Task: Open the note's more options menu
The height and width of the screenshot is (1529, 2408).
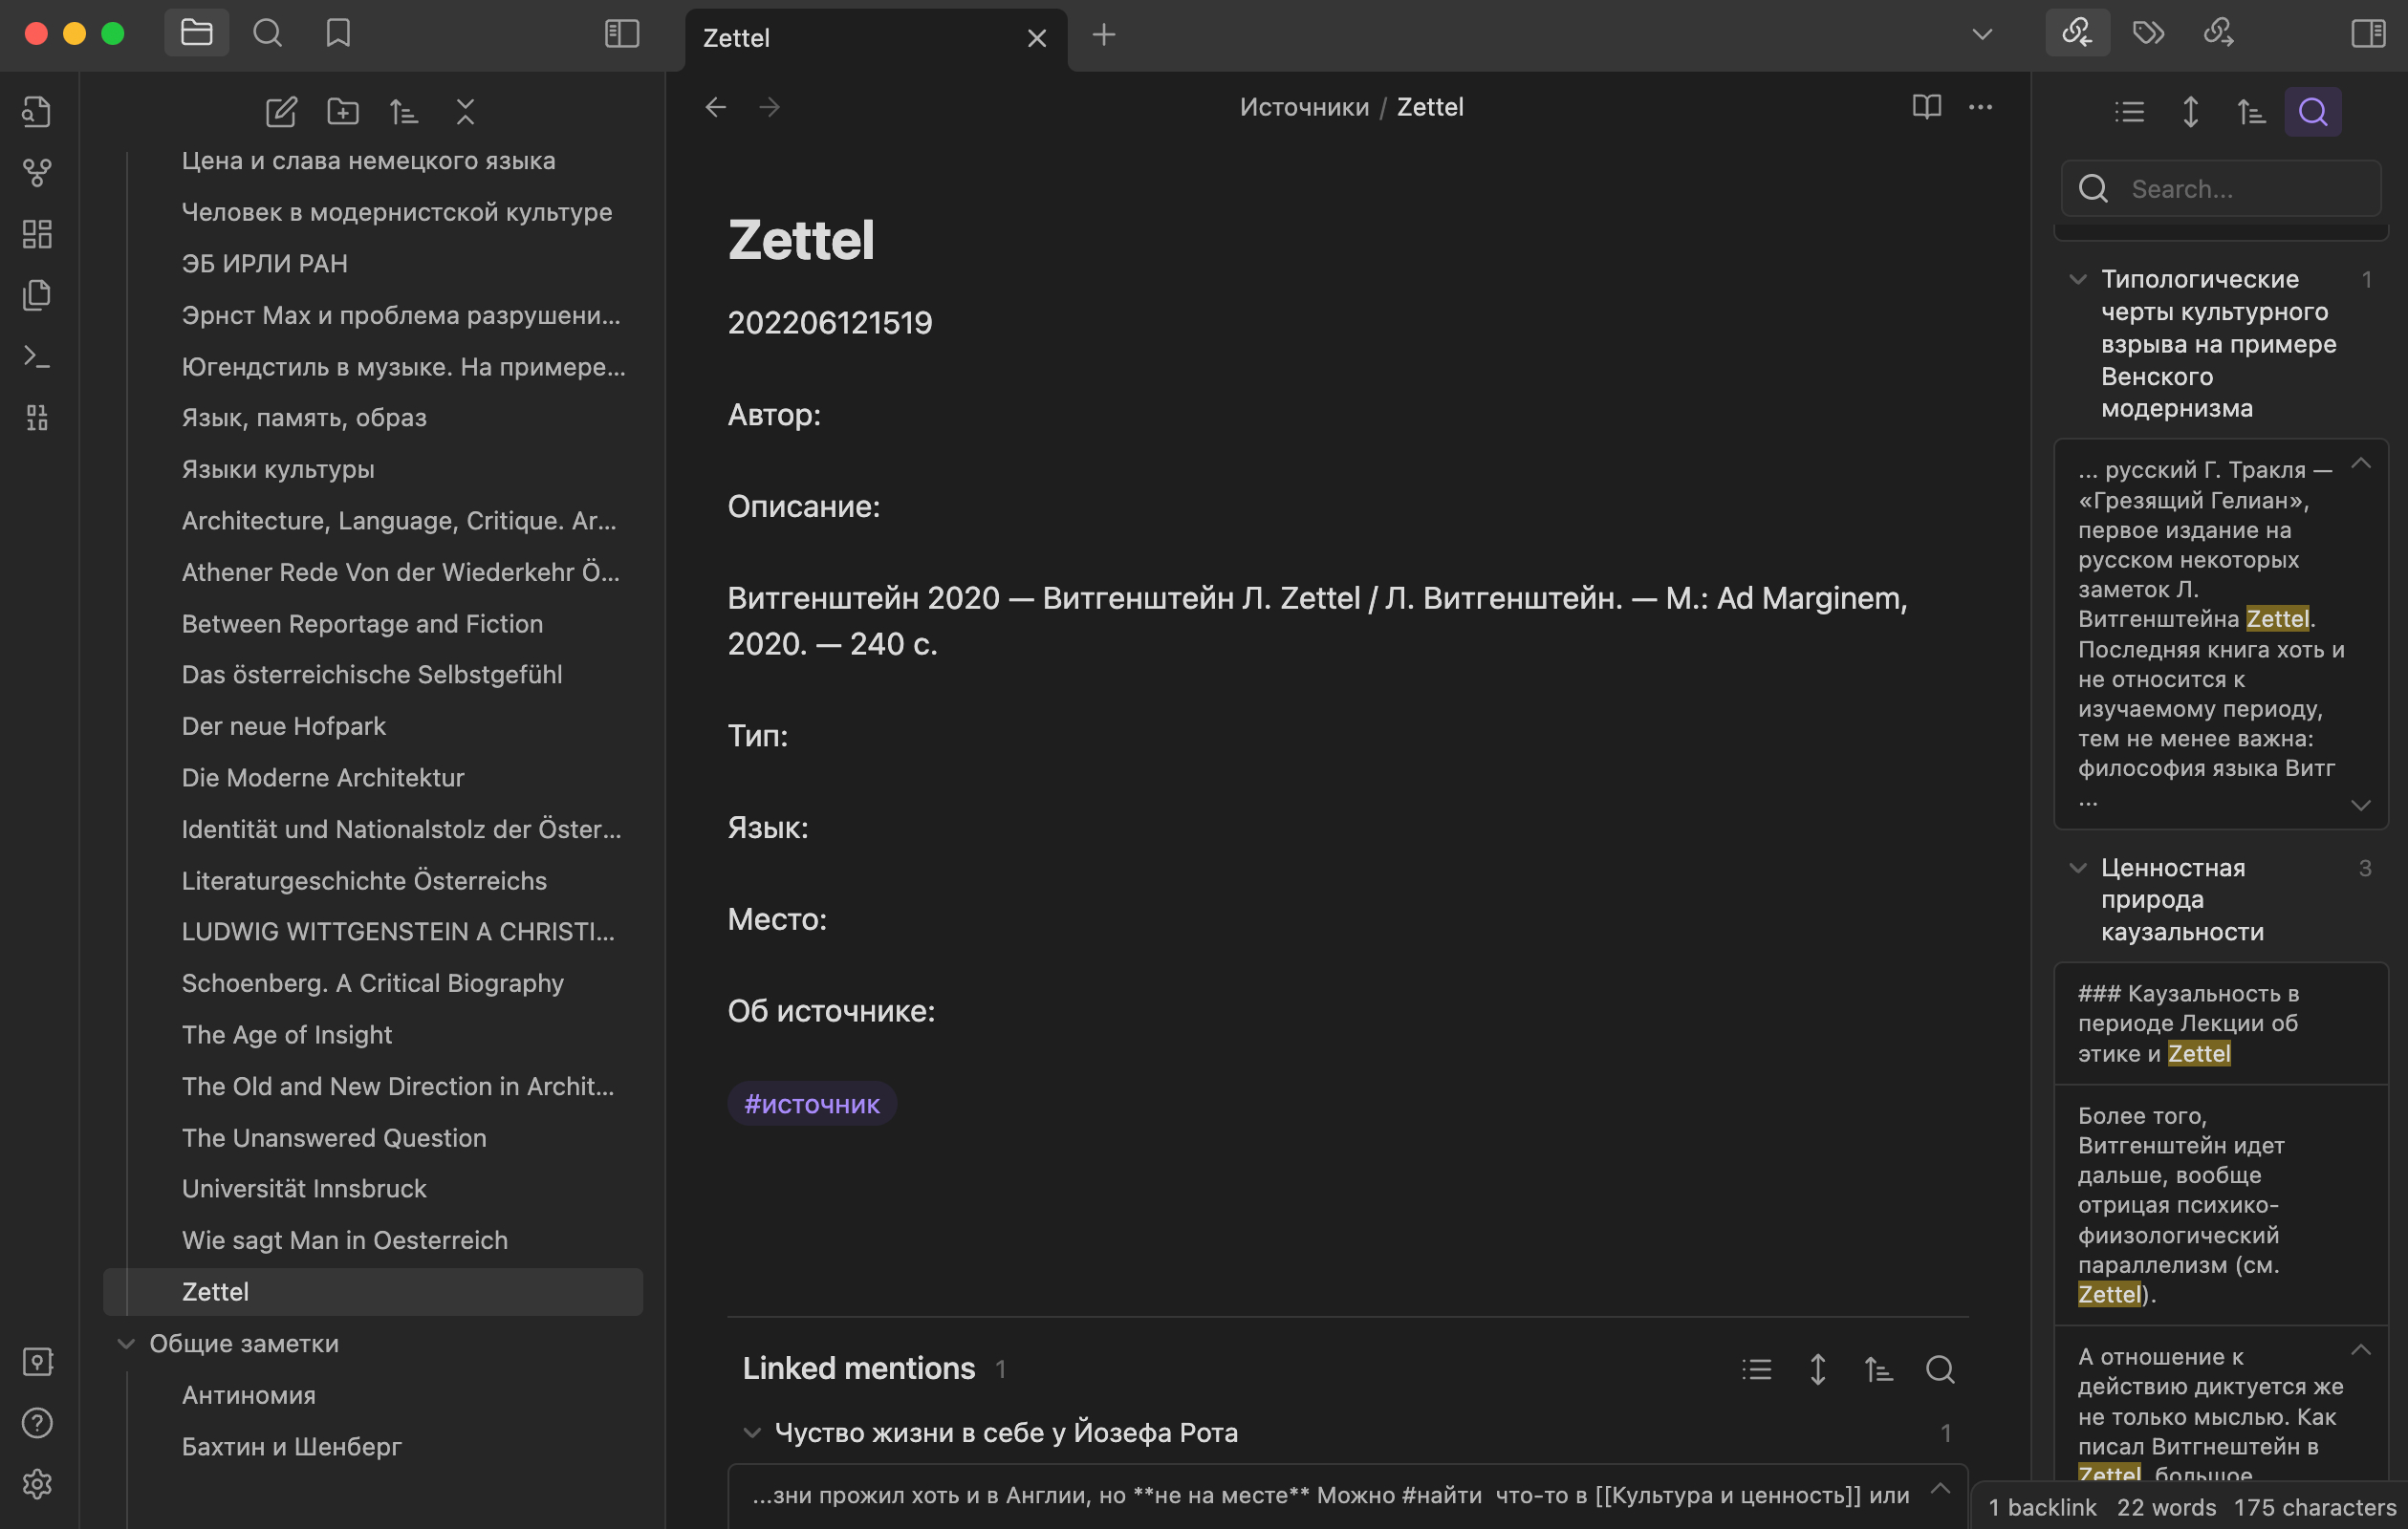Action: point(1980,107)
